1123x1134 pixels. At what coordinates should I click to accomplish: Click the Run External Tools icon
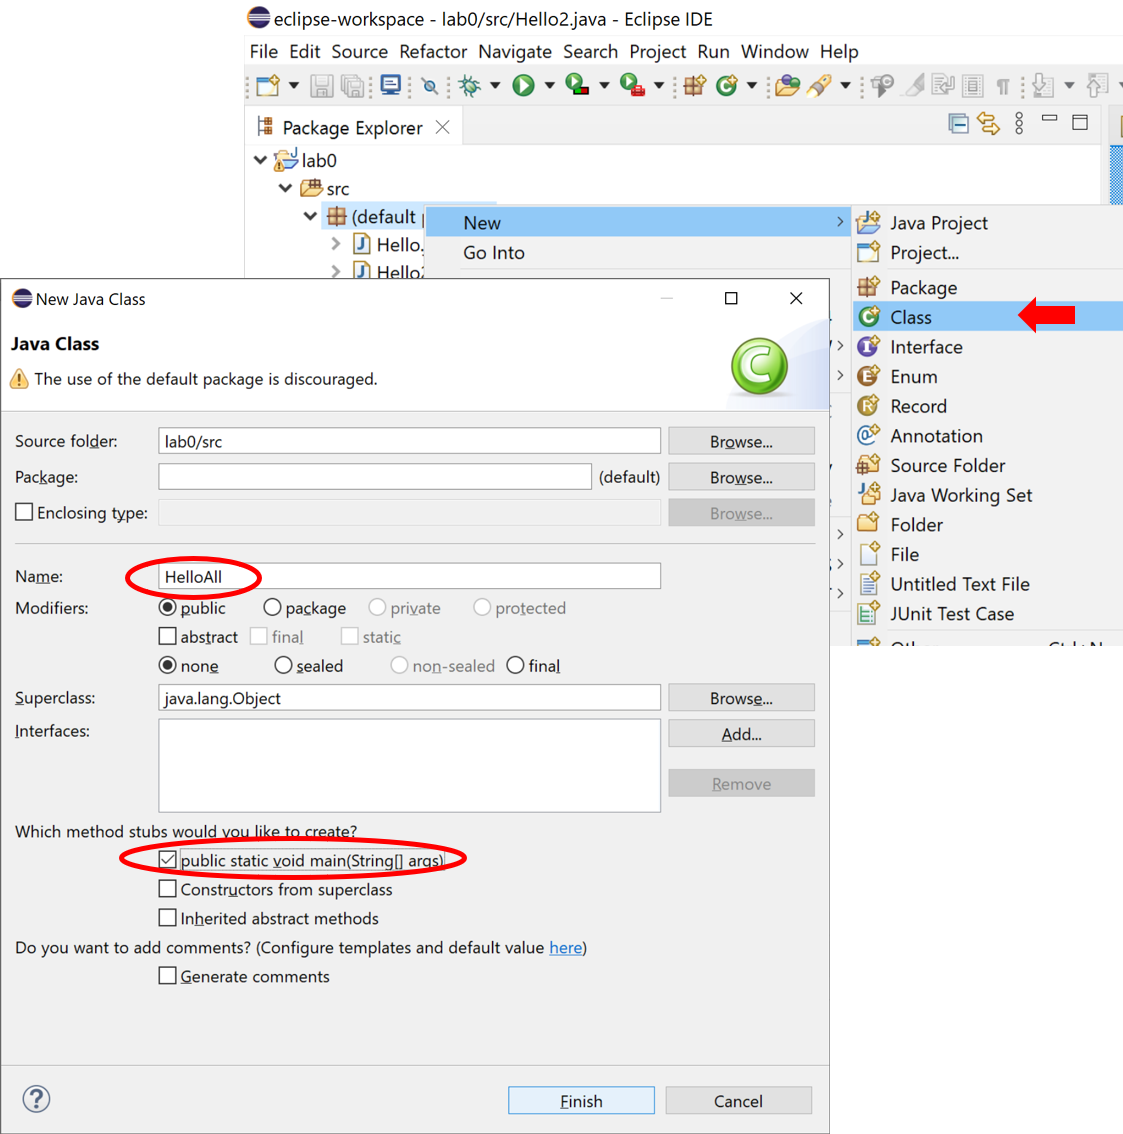point(632,85)
